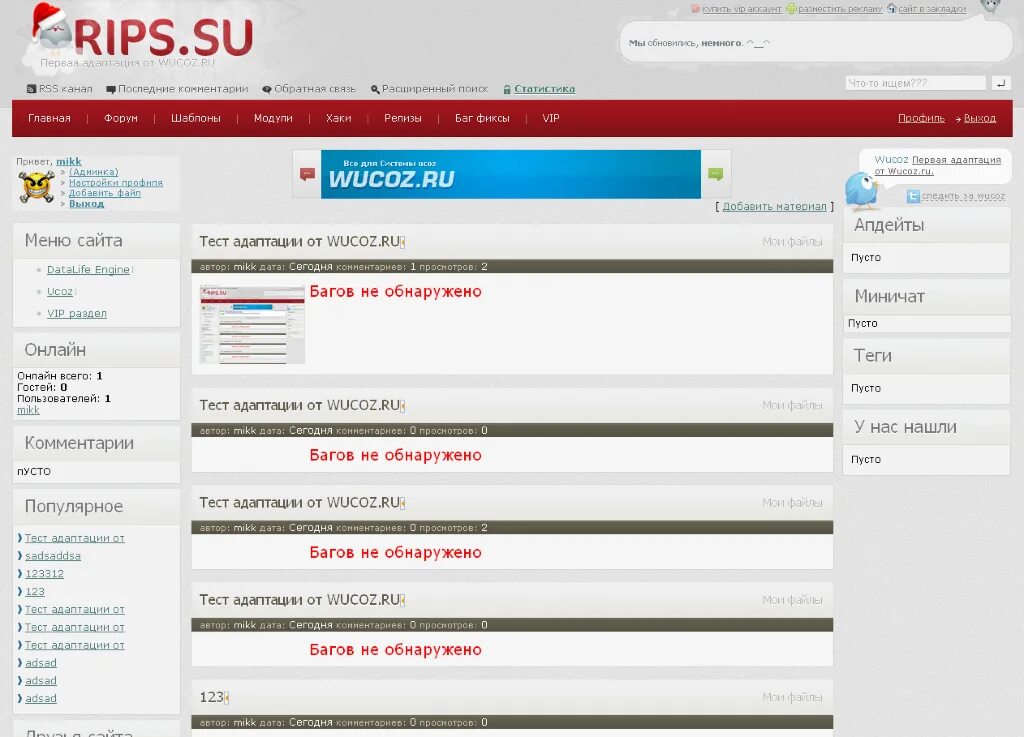
Task: Click the arrow icon before the Выход link in the red bar
Action: tap(958, 119)
